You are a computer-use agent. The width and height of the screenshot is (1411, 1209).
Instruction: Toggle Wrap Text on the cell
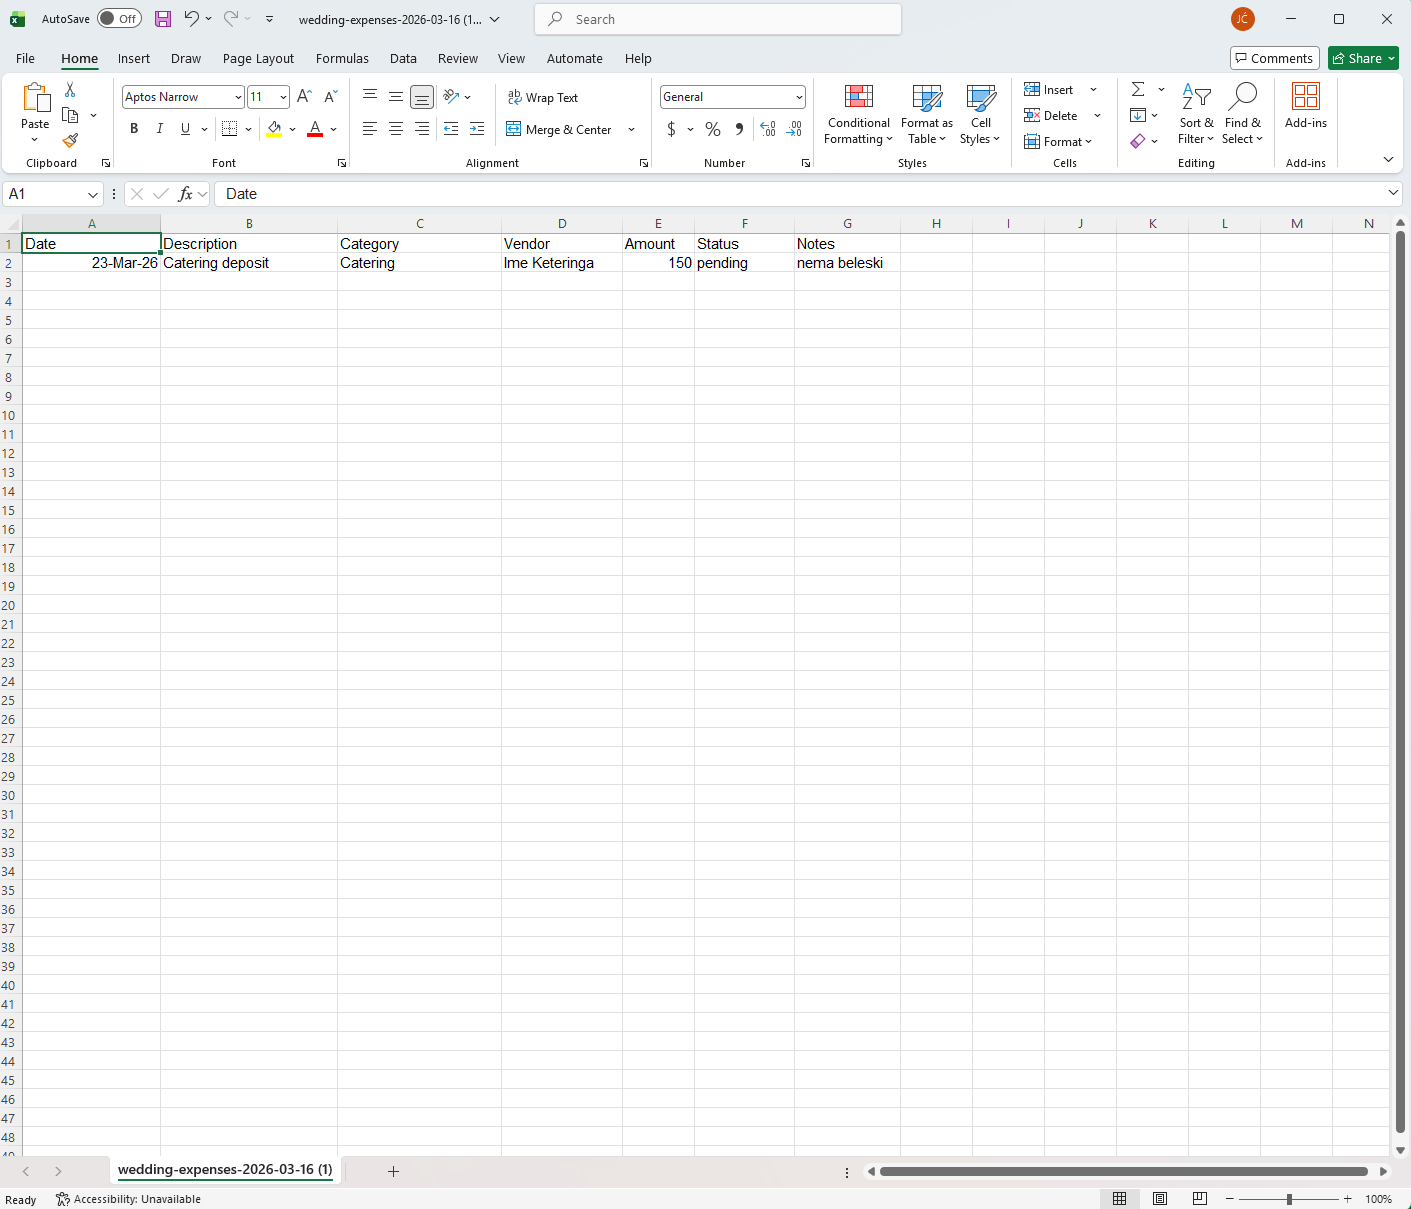click(543, 97)
